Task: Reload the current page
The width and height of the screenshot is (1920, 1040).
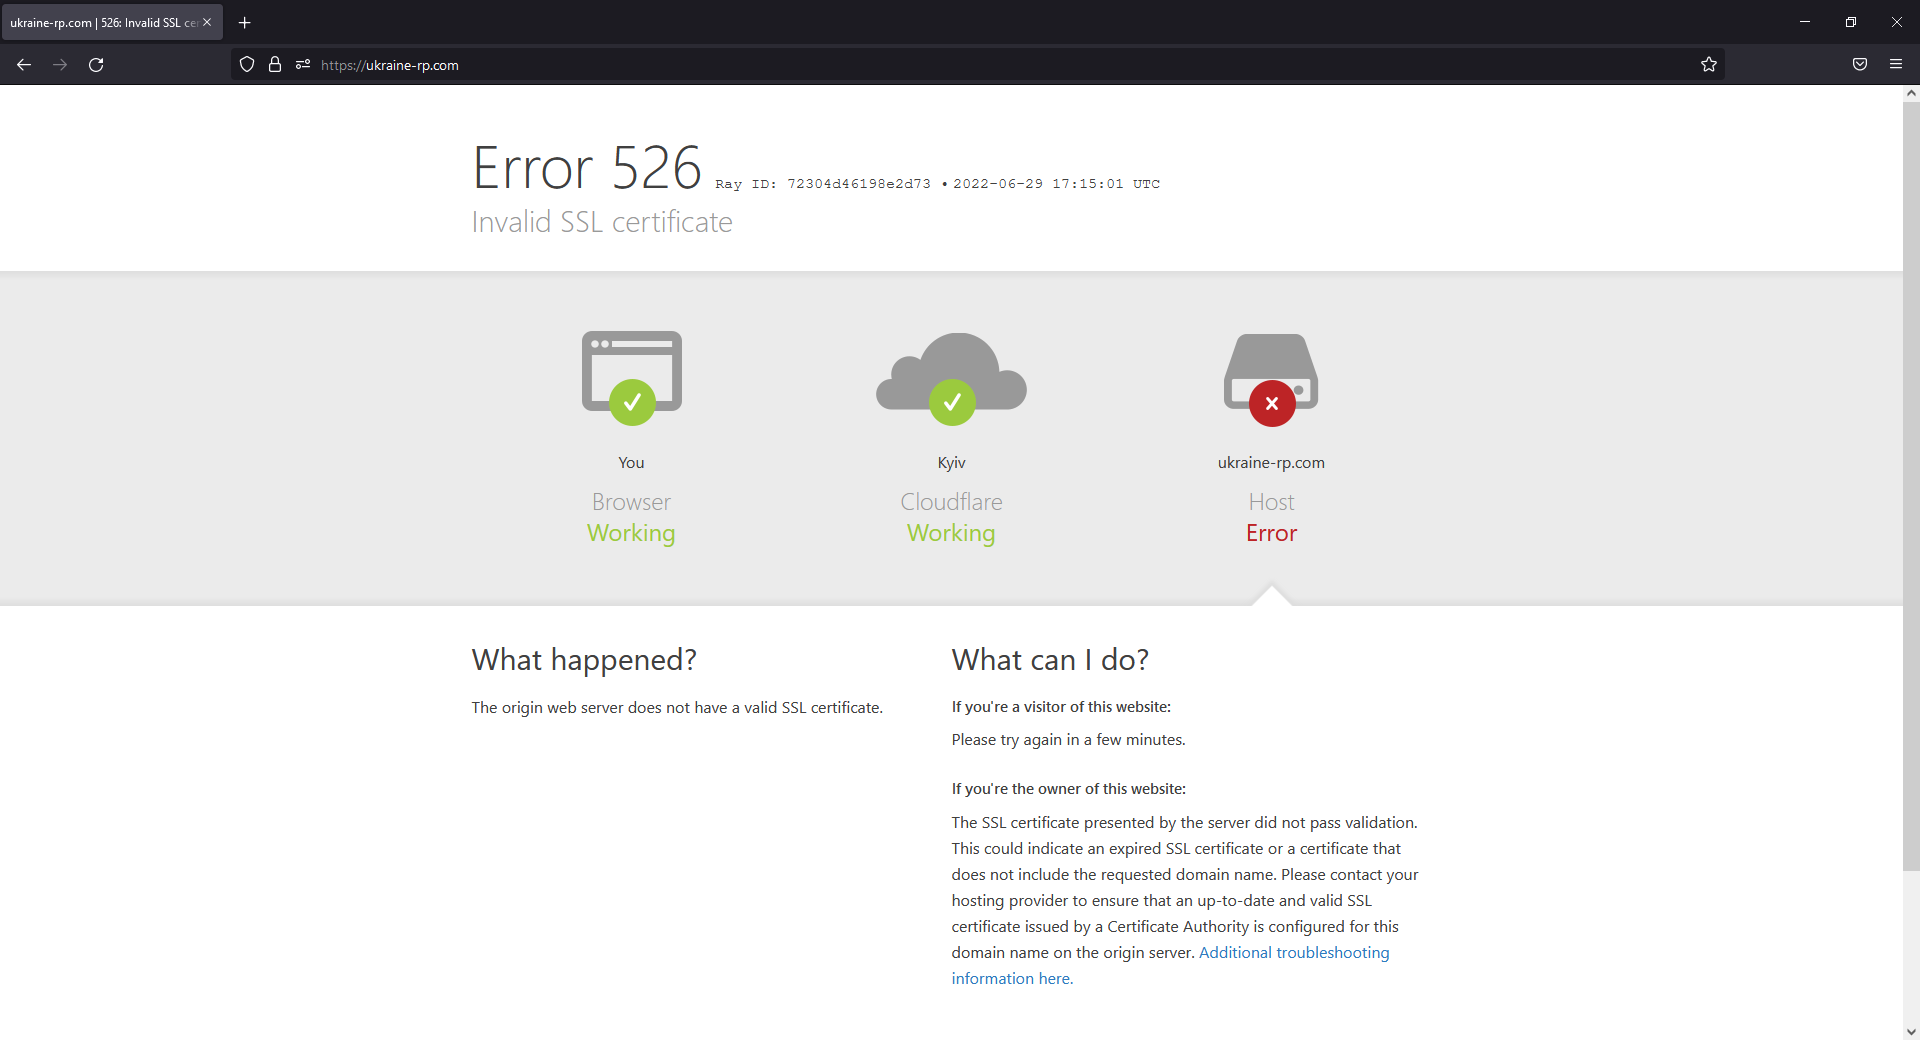Action: [96, 65]
